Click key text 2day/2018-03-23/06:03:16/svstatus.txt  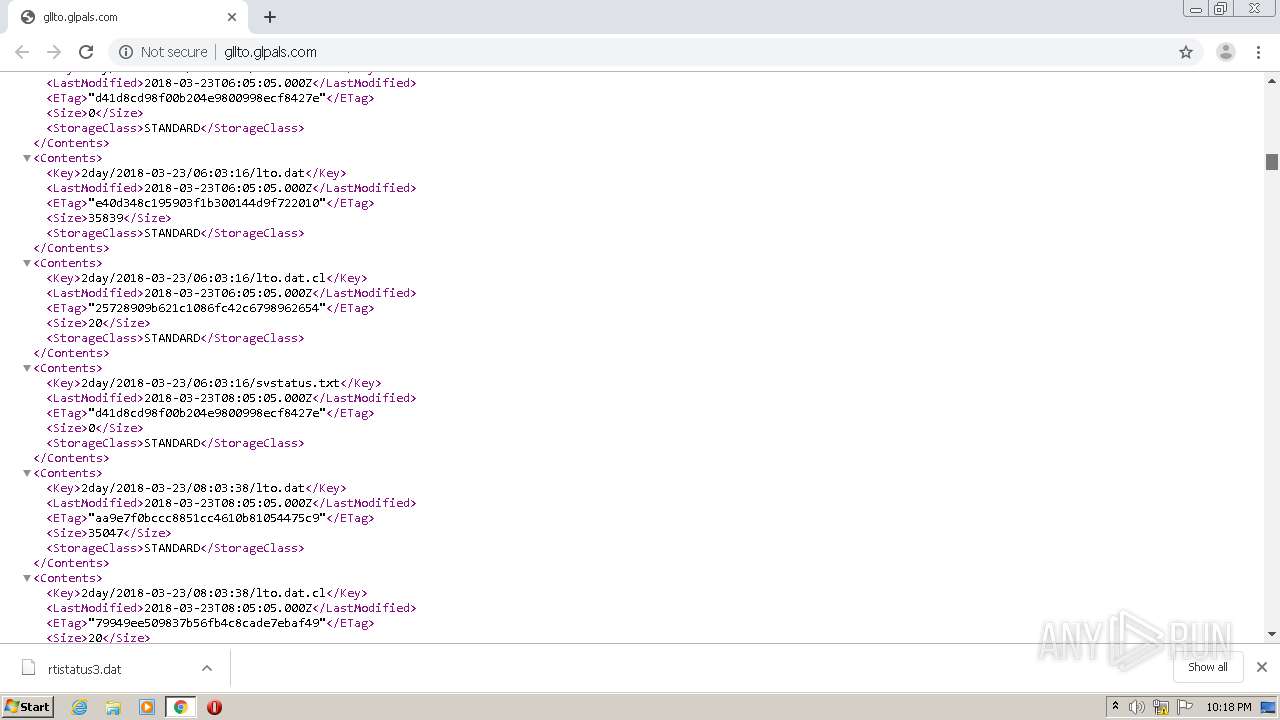210,383
